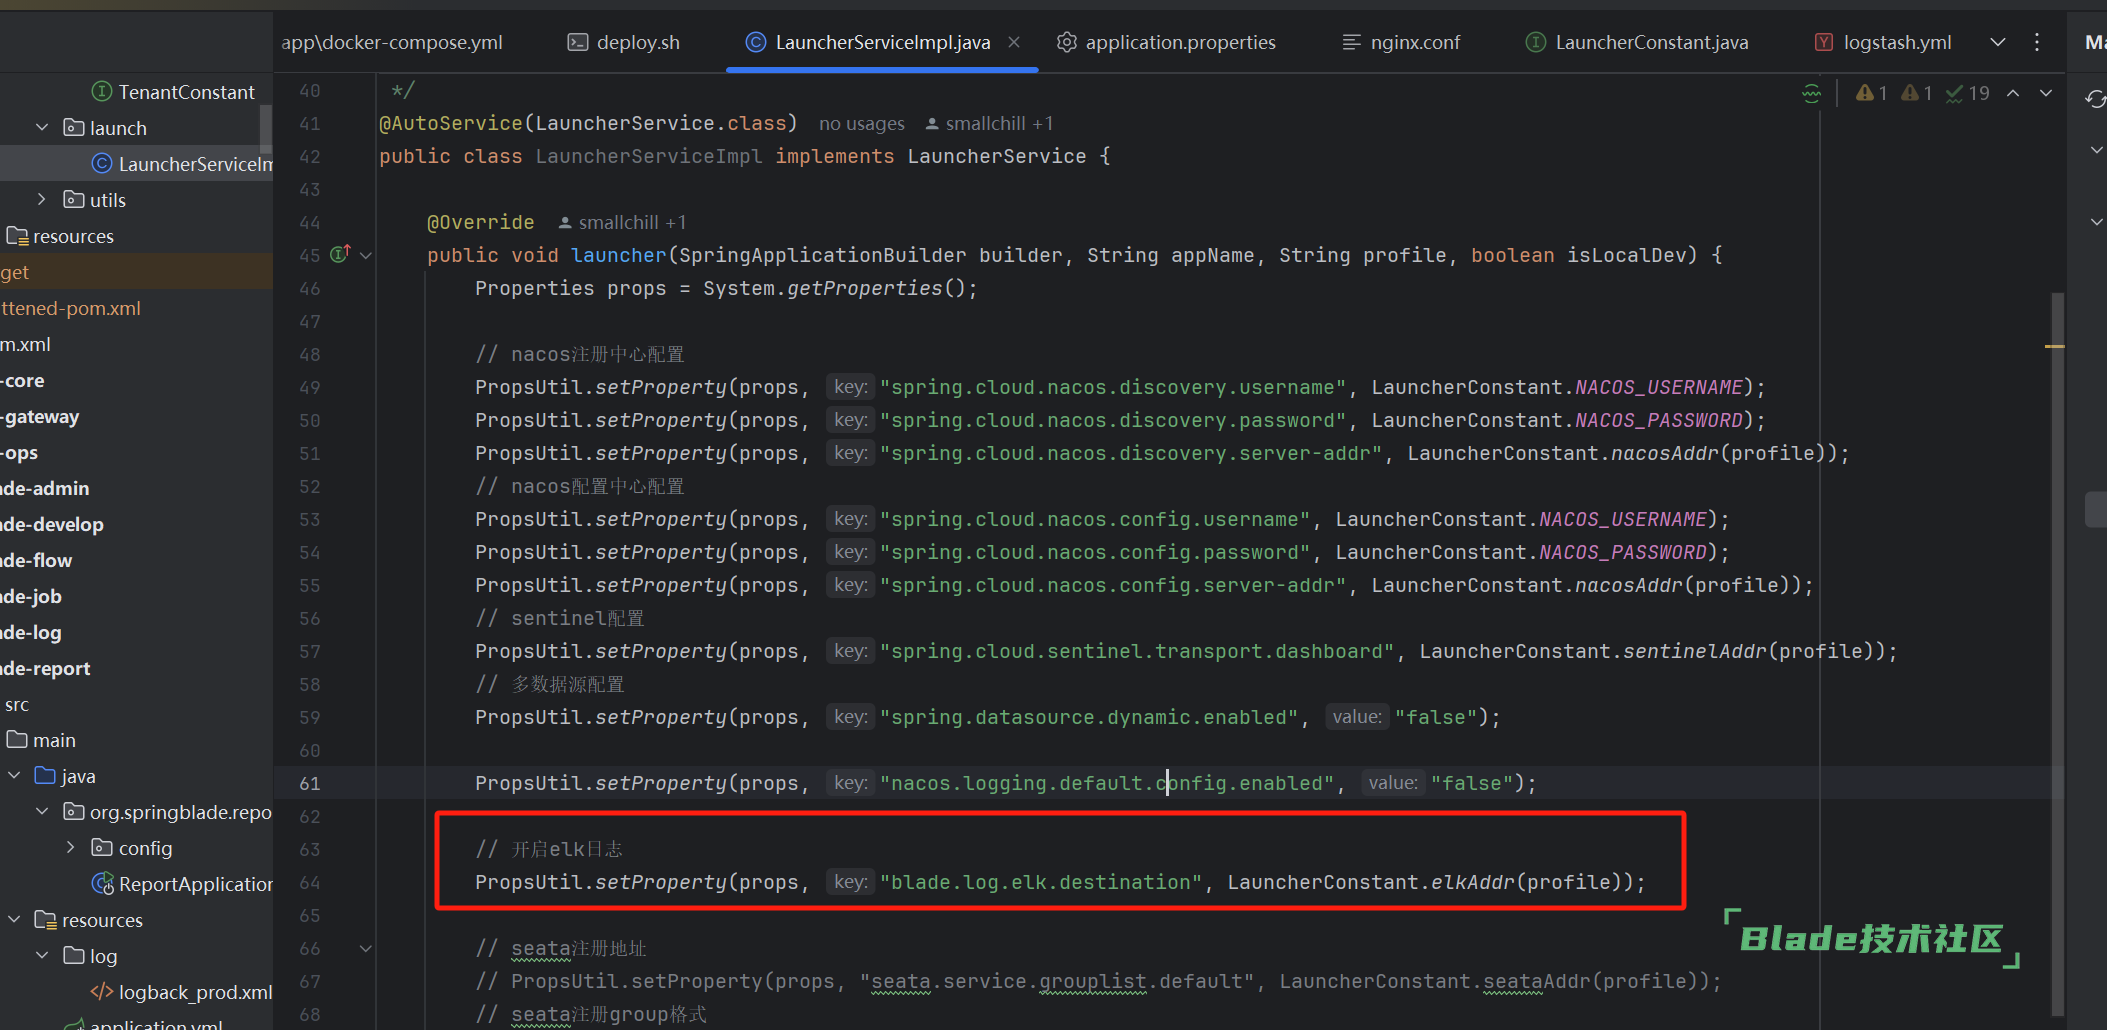Click the main folder icon
The width and height of the screenshot is (2107, 1030).
tap(17, 740)
